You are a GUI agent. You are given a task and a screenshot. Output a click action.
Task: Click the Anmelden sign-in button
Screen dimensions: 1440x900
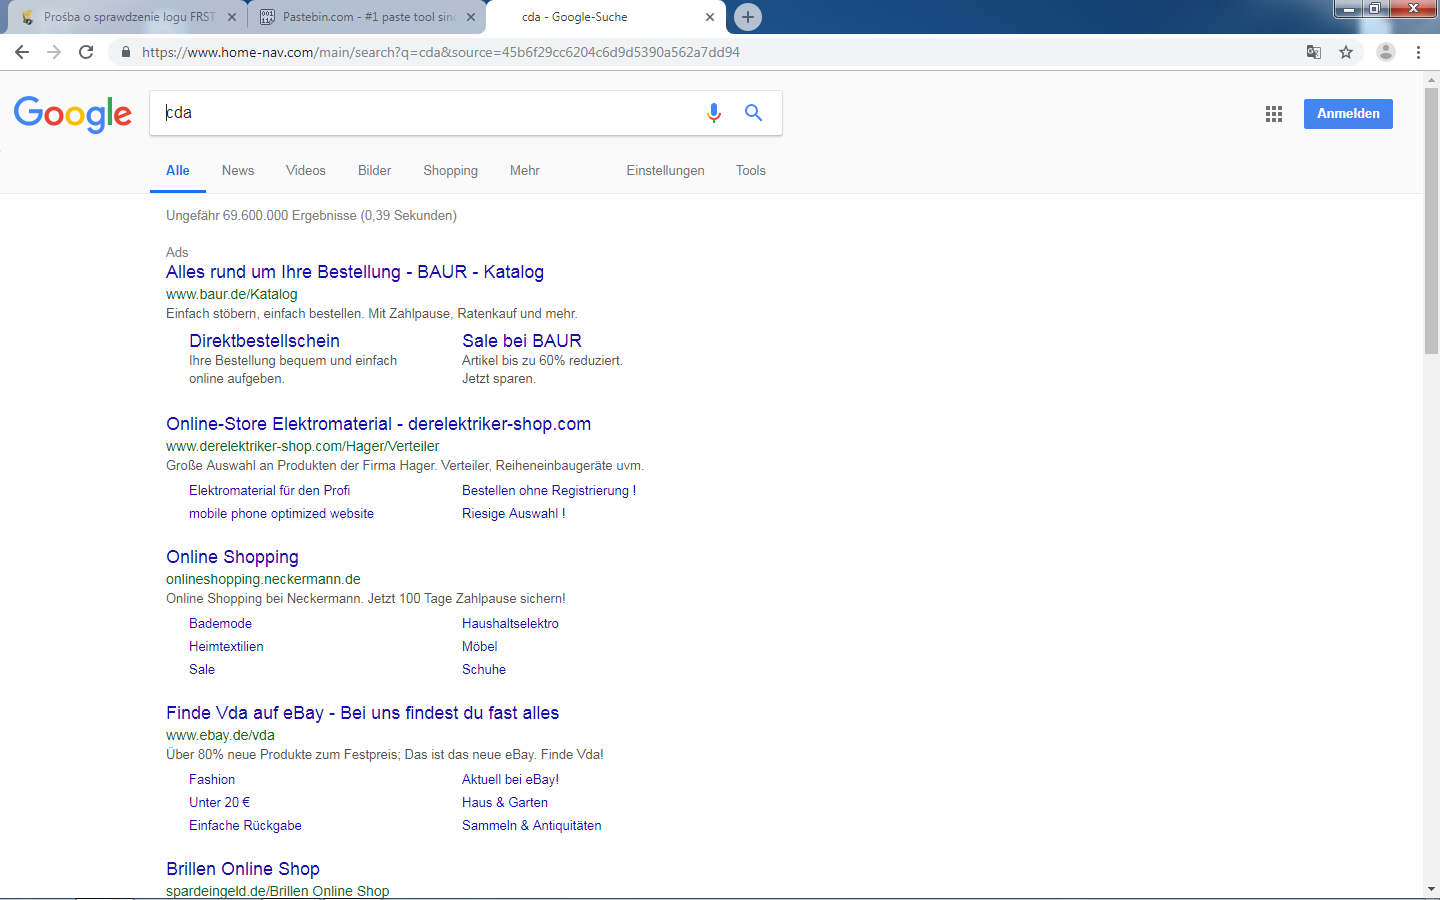tap(1348, 114)
